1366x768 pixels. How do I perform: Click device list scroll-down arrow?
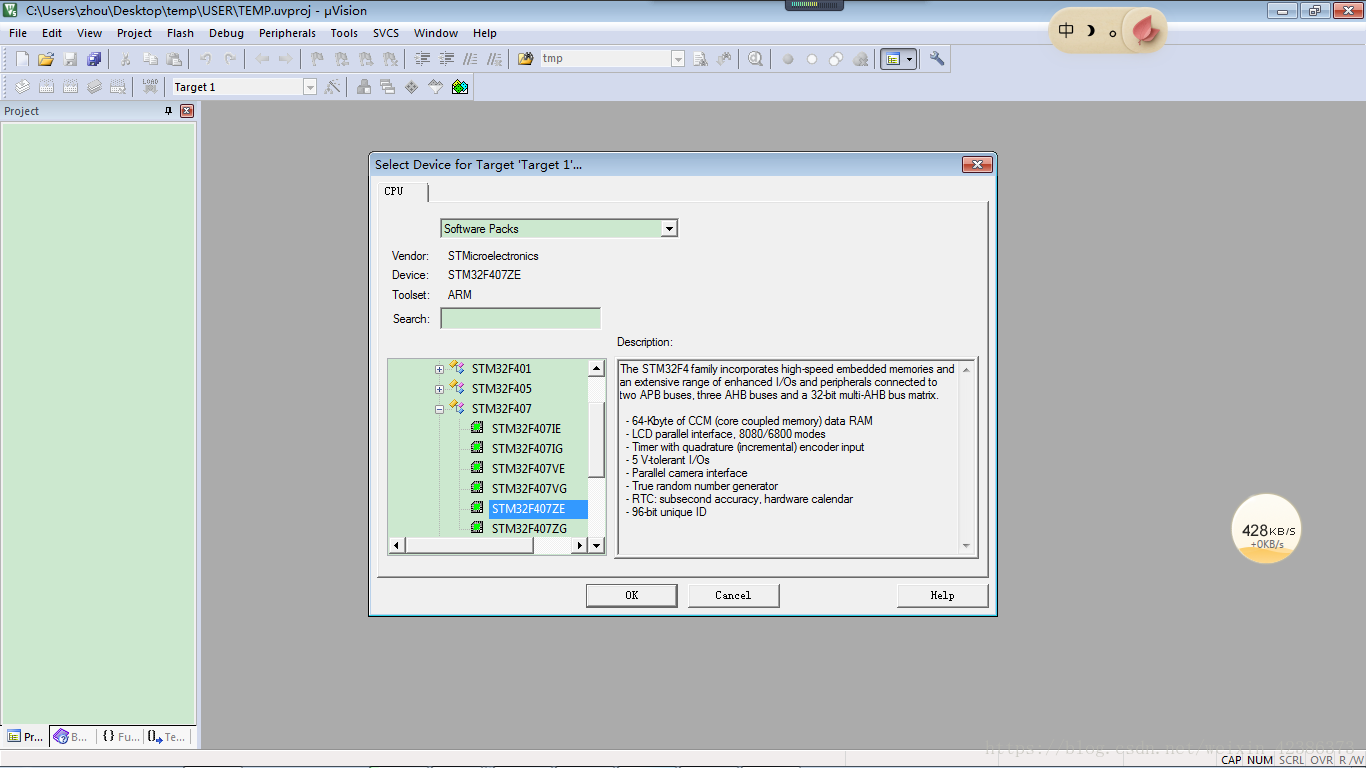tap(597, 545)
